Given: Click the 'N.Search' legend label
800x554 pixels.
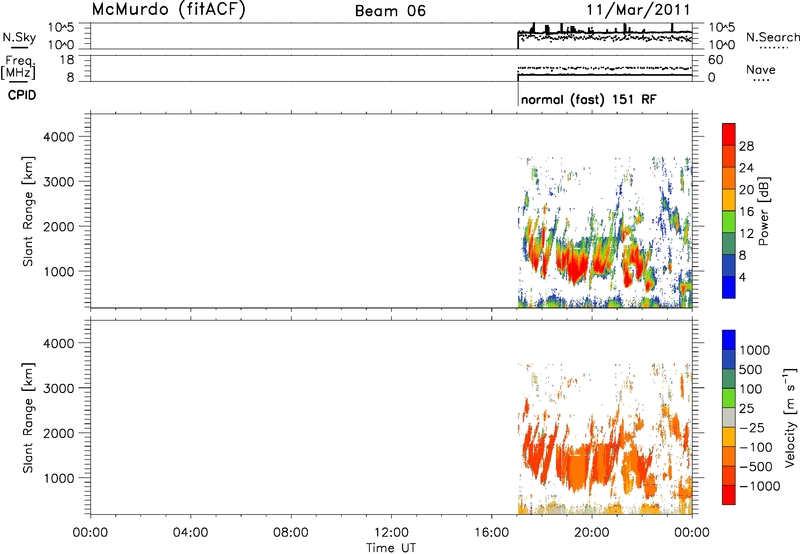Looking at the screenshot, I should (x=772, y=37).
